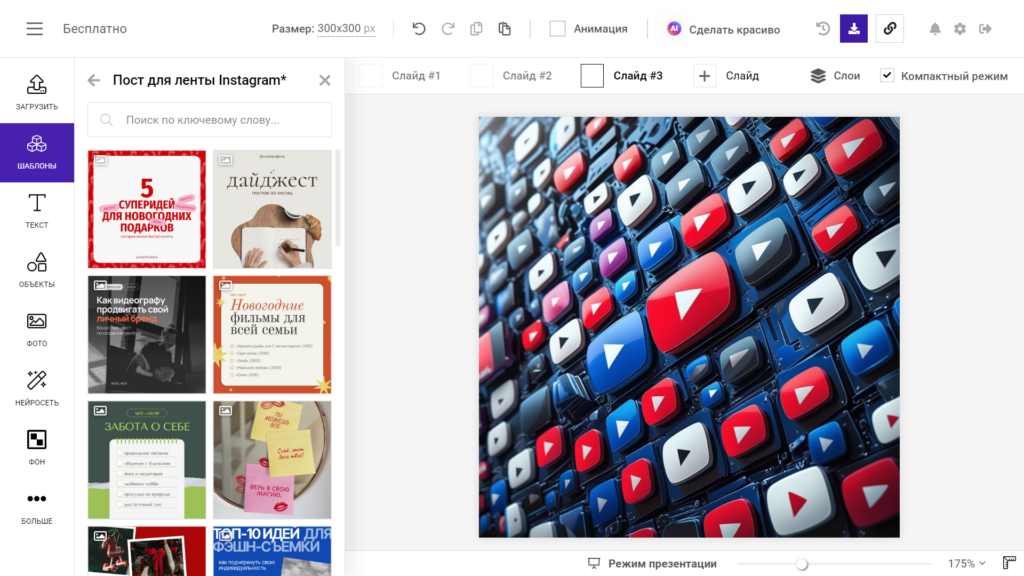Add a new slide with plus button
The image size is (1024, 576).
tap(704, 76)
